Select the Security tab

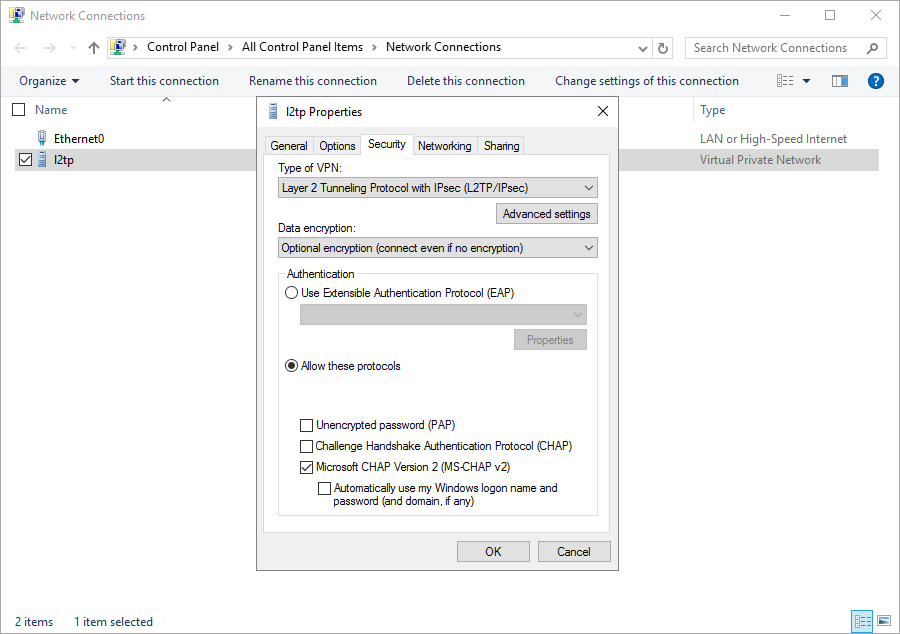pyautogui.click(x=386, y=144)
